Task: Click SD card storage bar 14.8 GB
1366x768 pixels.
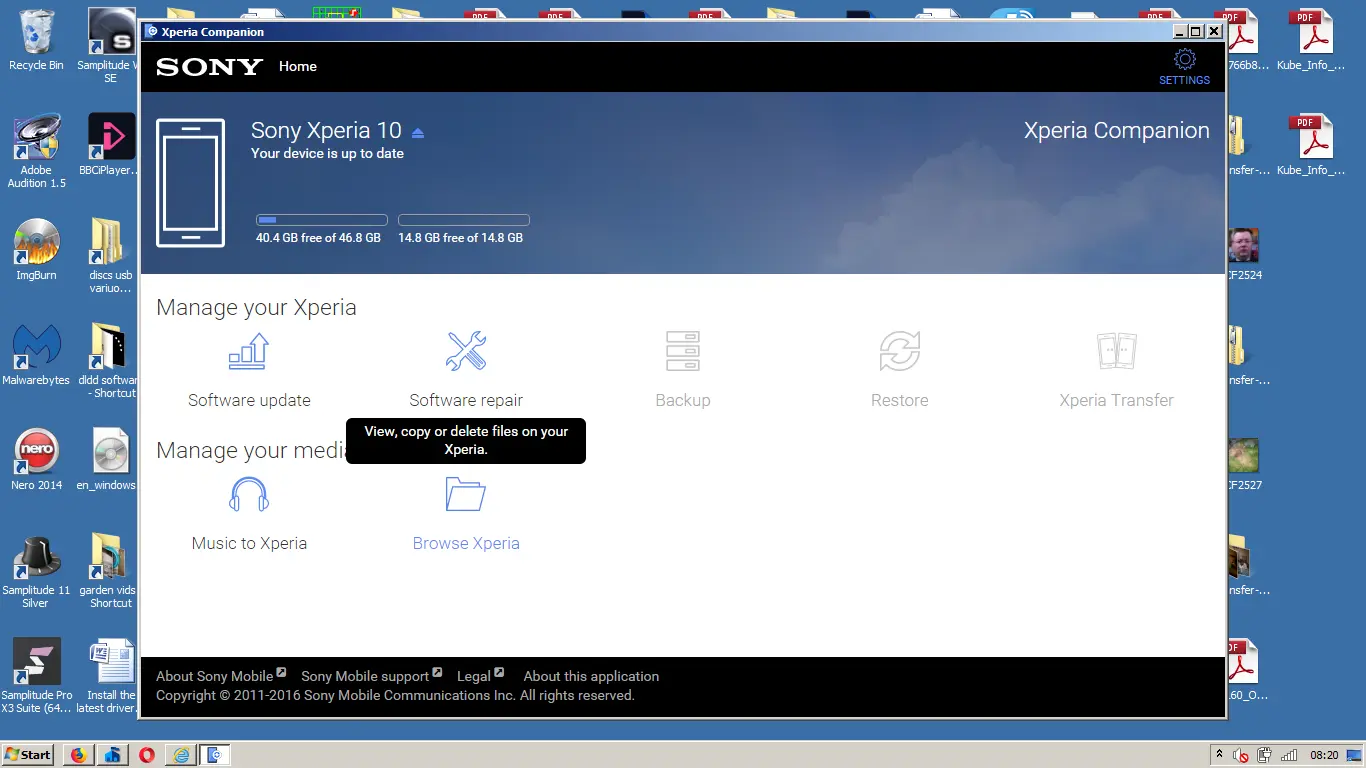Action: coord(464,220)
